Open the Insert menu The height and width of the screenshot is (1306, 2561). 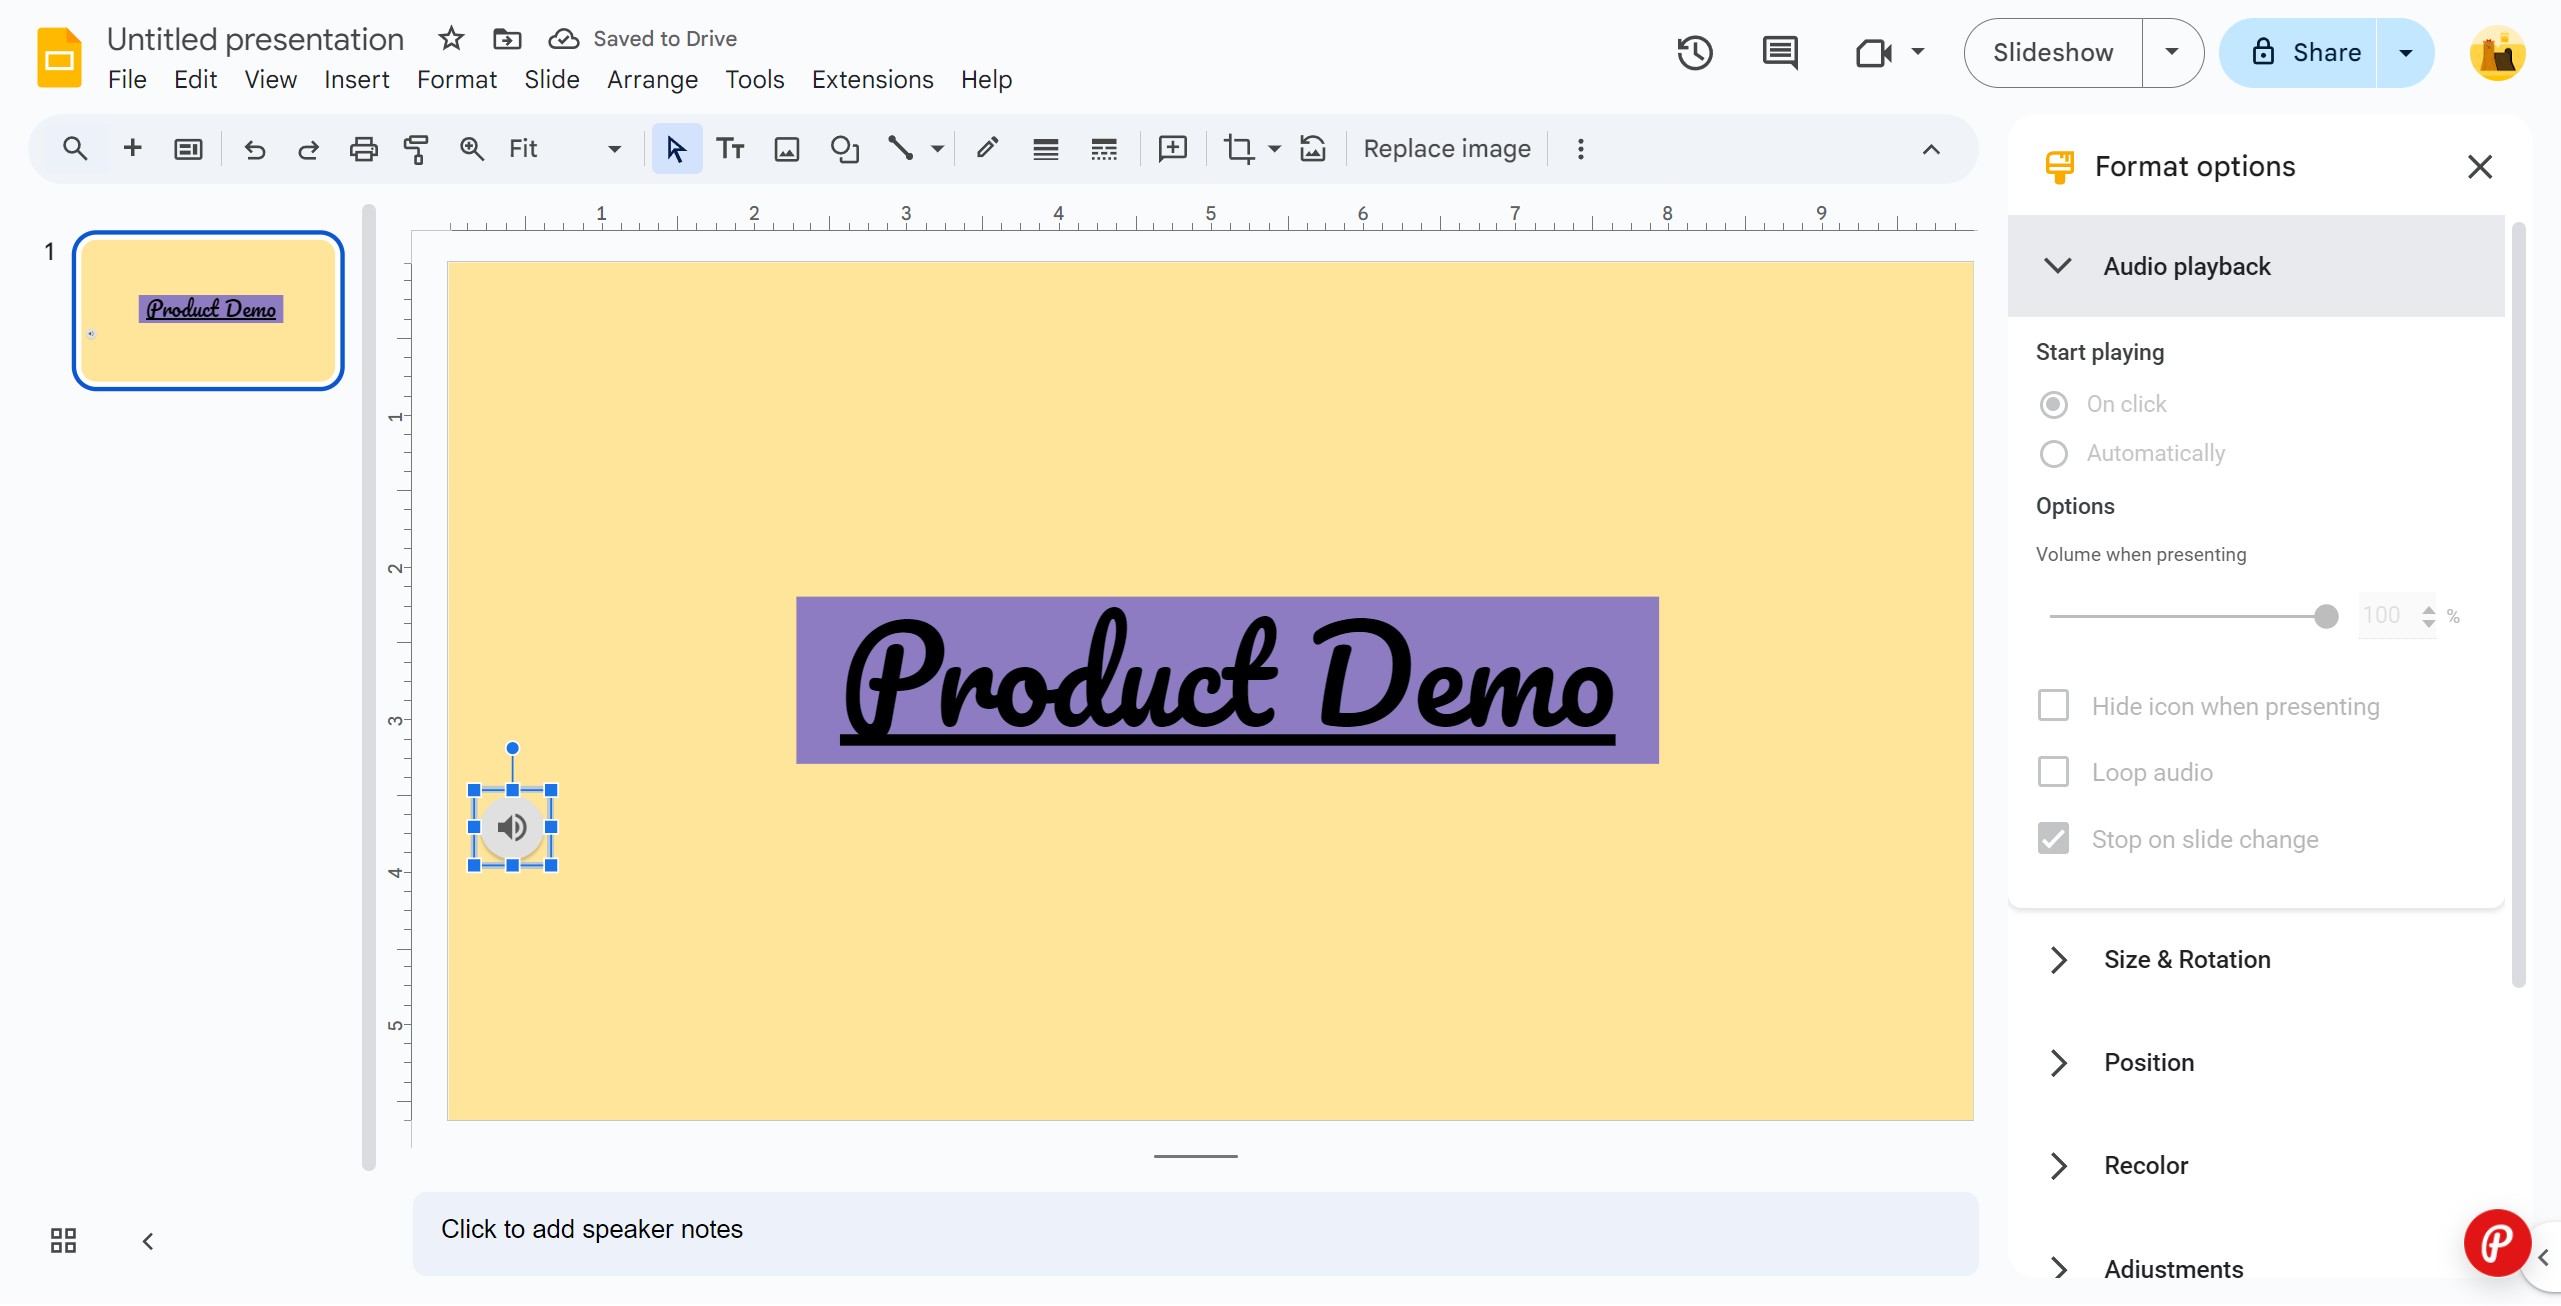point(356,79)
